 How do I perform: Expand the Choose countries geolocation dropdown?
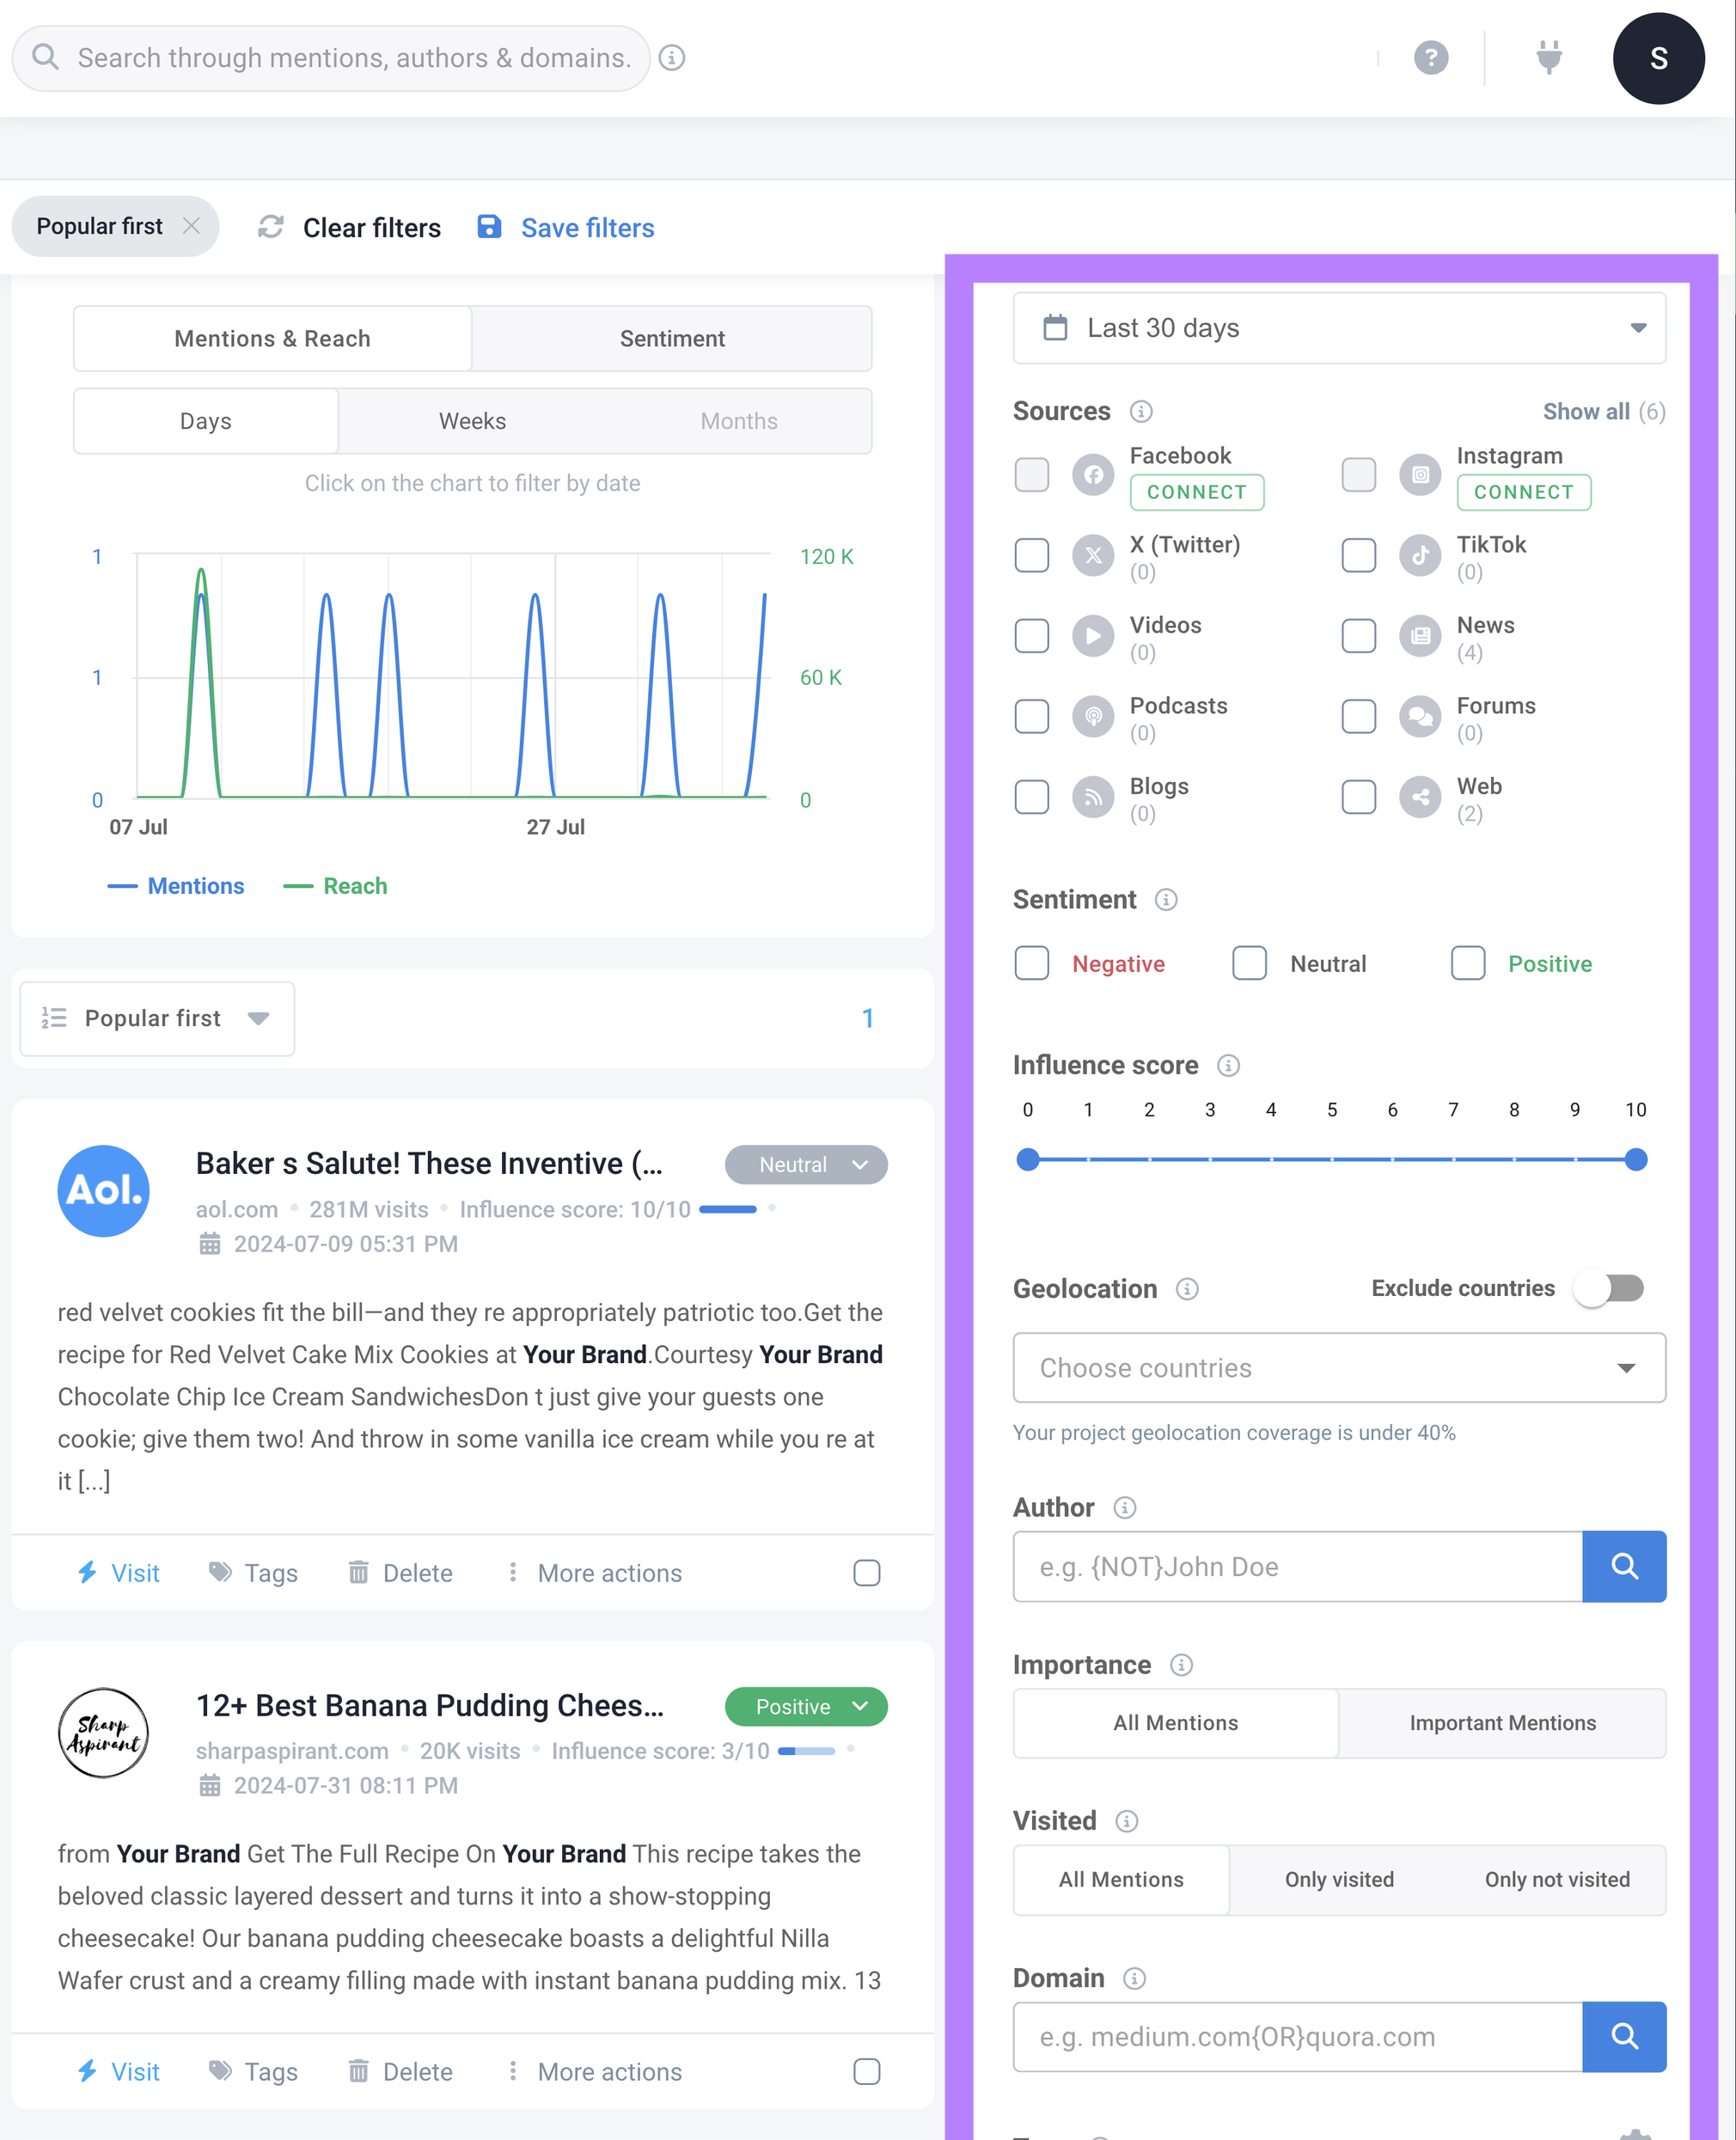pyautogui.click(x=1339, y=1367)
